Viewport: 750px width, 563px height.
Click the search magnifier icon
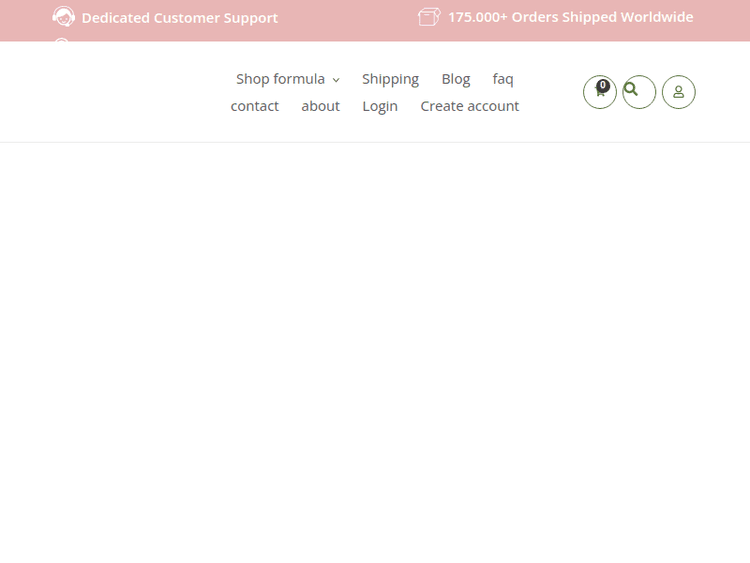631,89
